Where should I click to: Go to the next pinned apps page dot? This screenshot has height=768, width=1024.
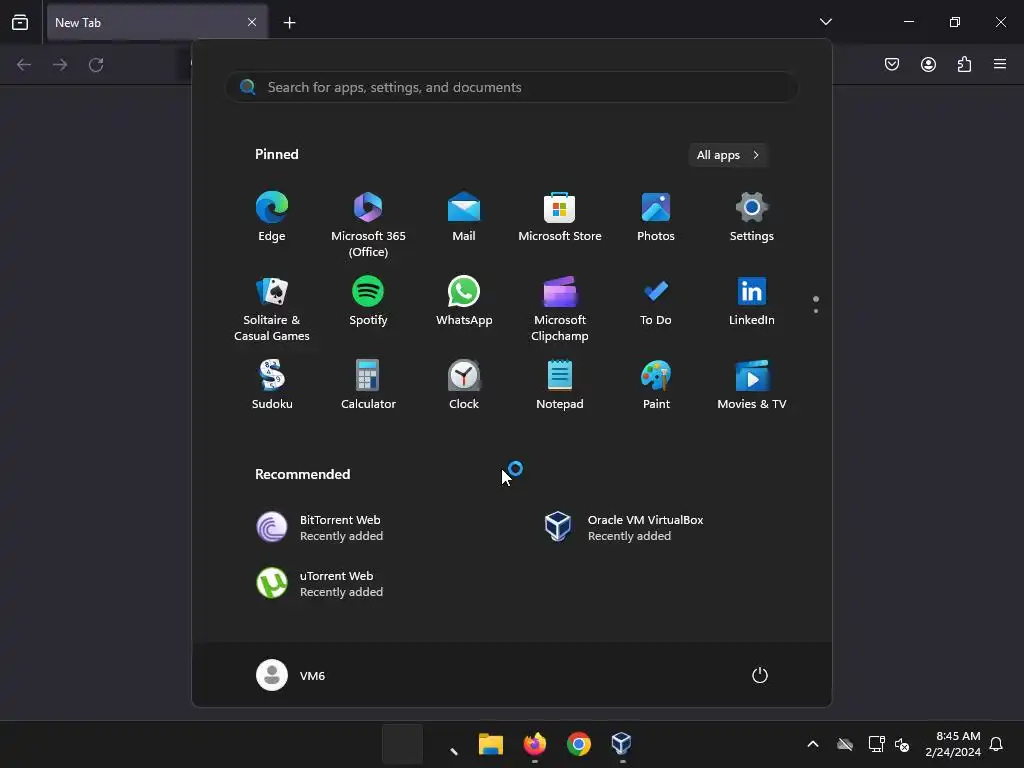(x=816, y=311)
